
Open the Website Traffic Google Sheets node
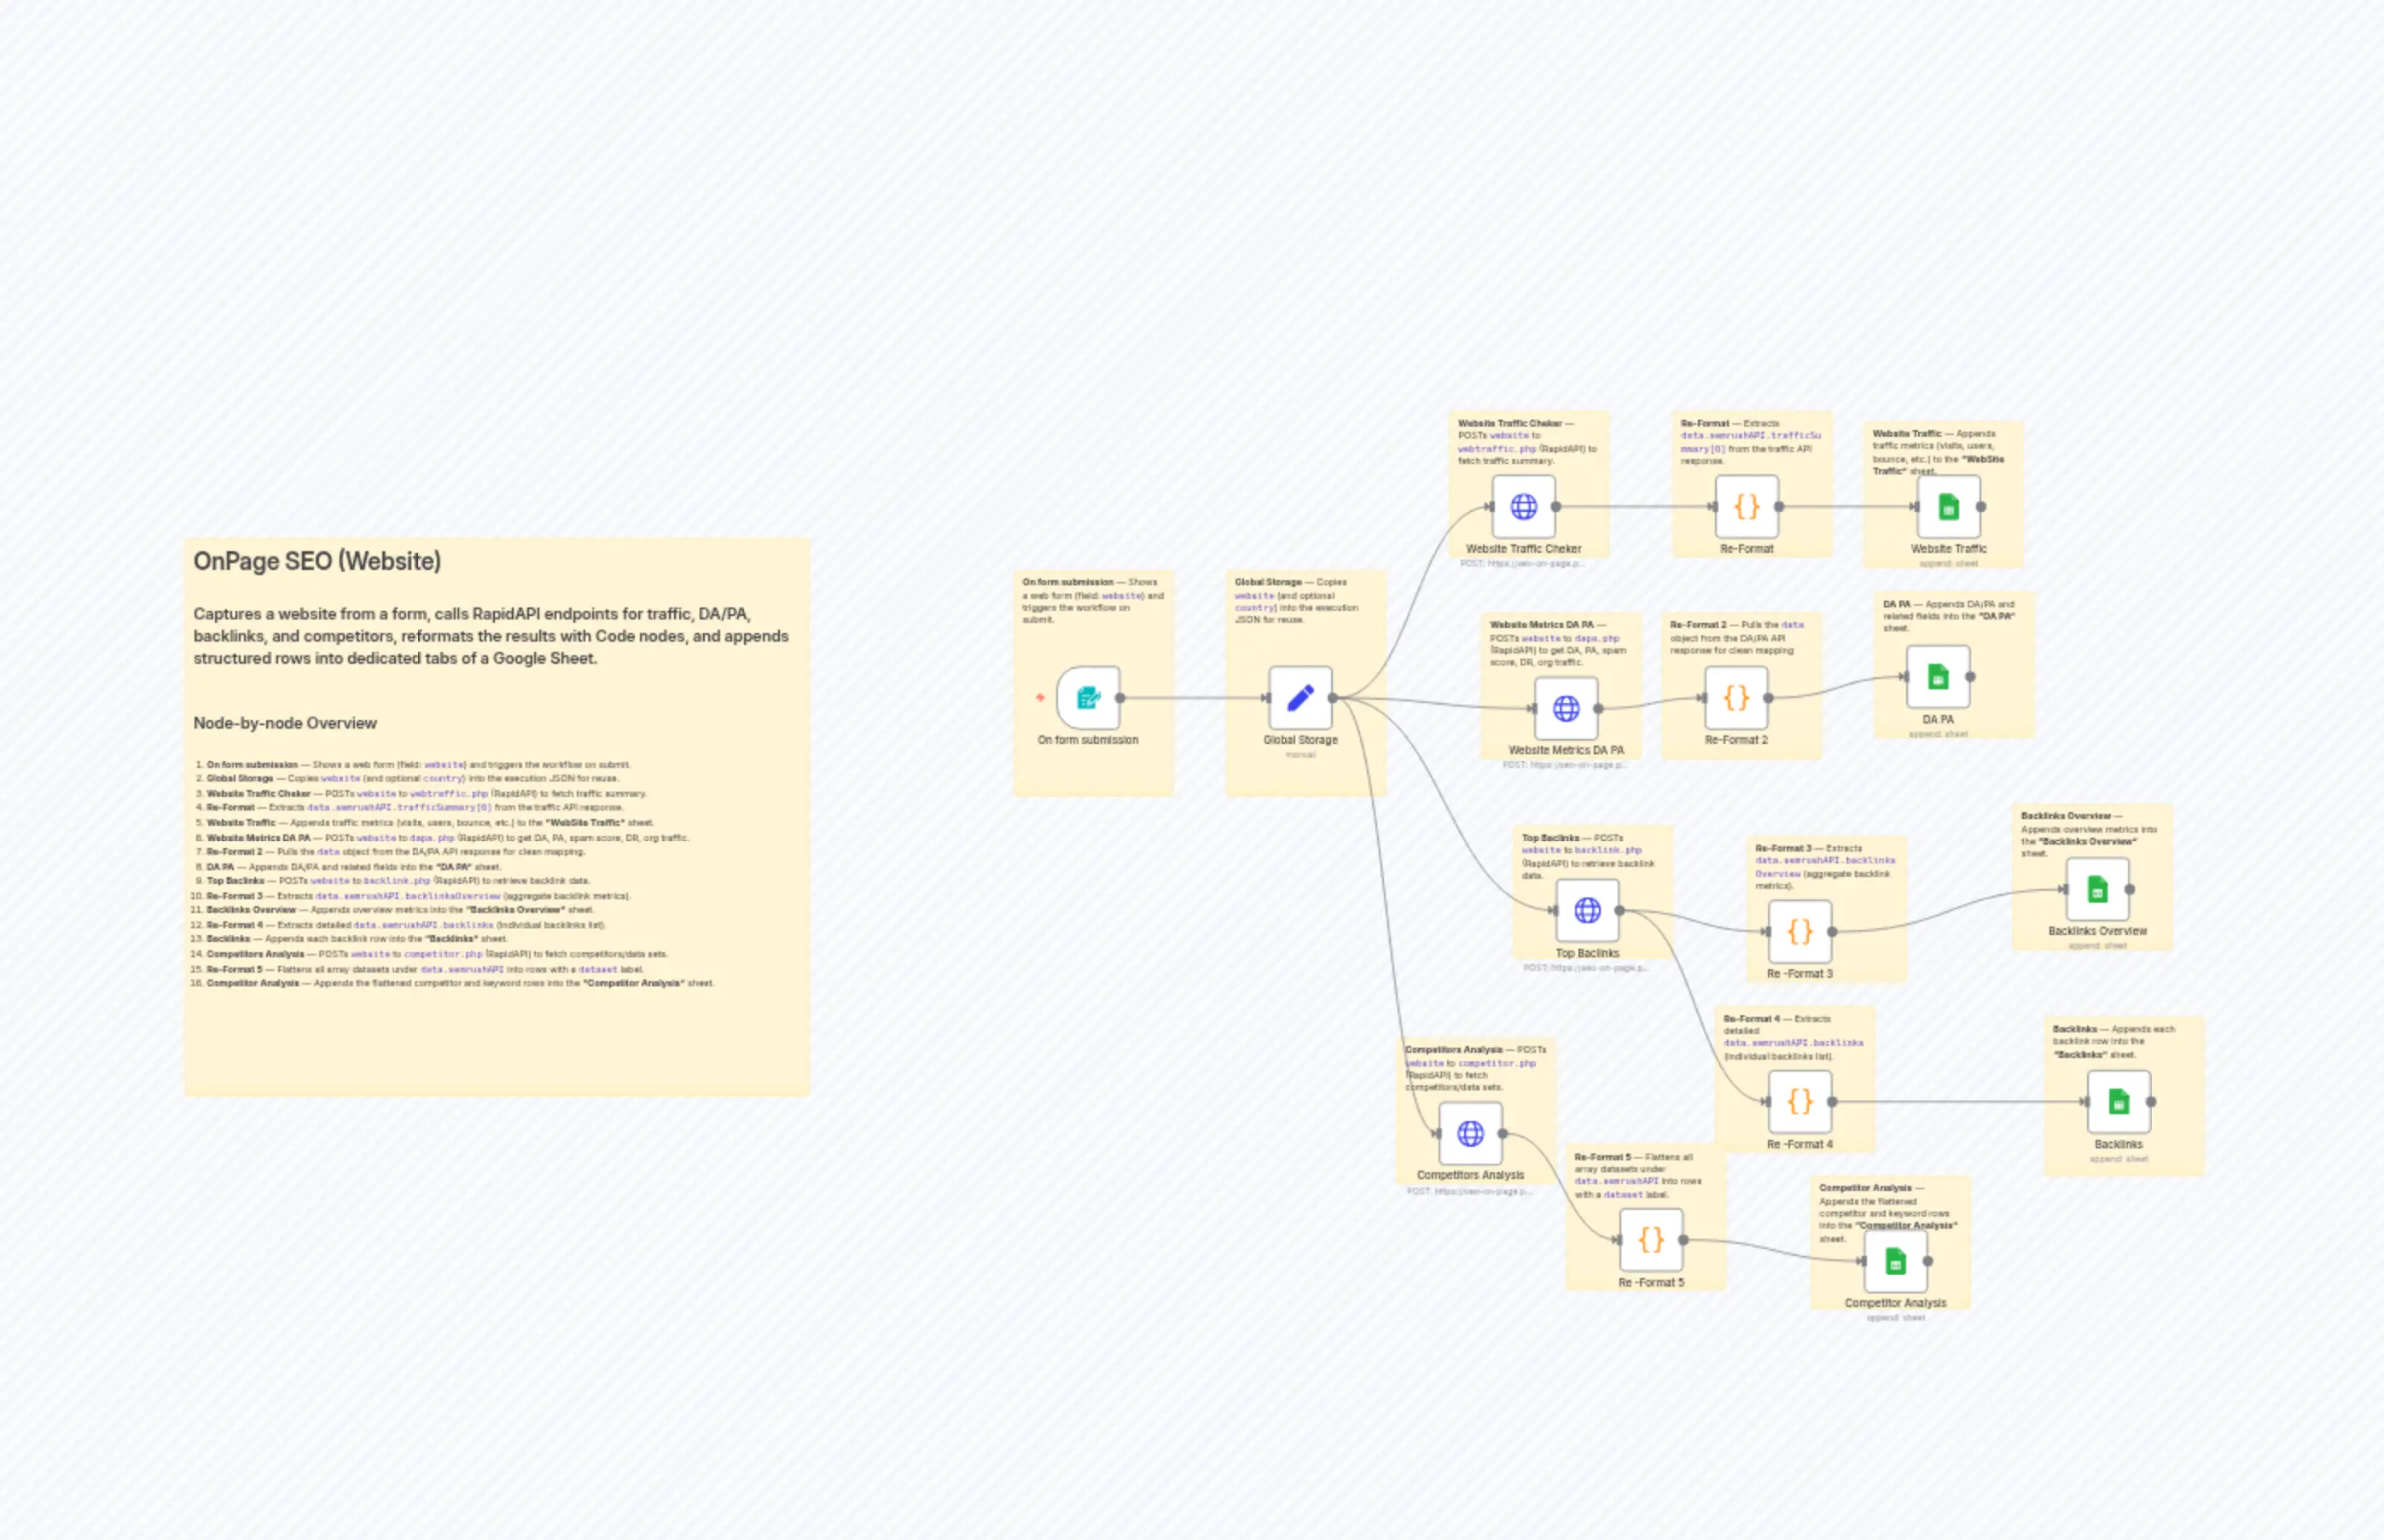coord(1946,508)
